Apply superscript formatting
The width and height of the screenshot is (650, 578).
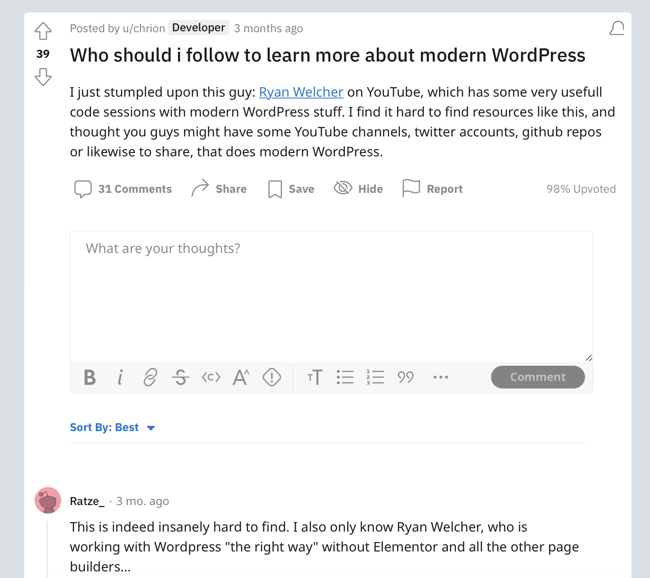coord(241,377)
